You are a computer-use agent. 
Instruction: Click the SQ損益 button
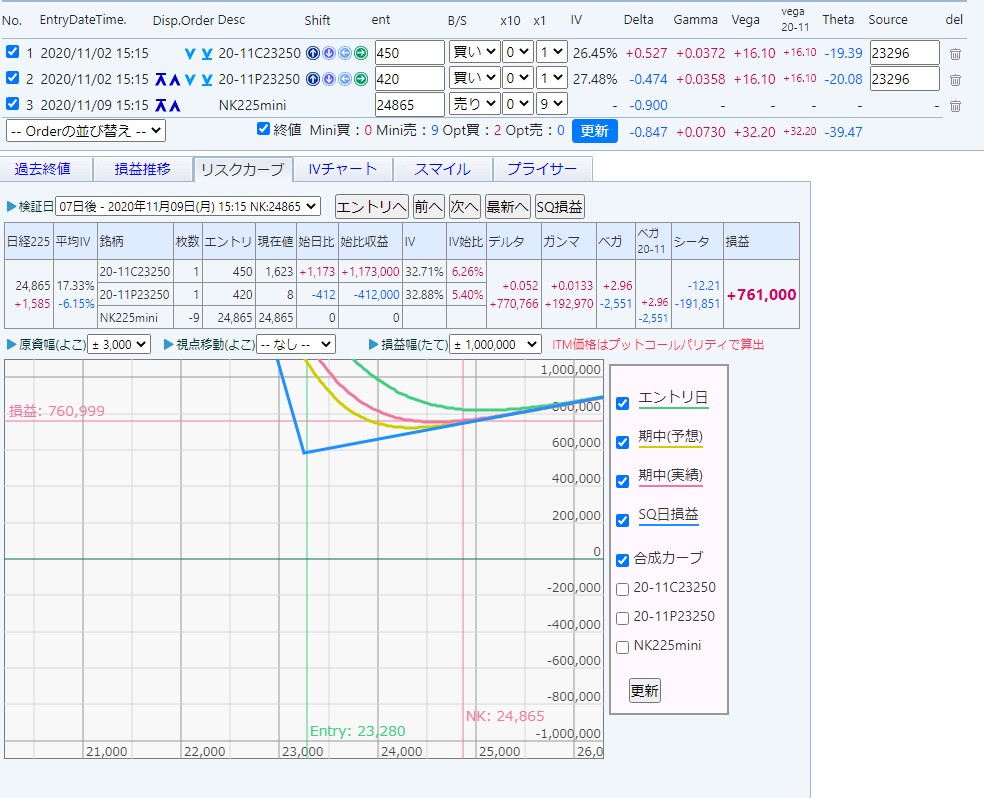[x=560, y=206]
